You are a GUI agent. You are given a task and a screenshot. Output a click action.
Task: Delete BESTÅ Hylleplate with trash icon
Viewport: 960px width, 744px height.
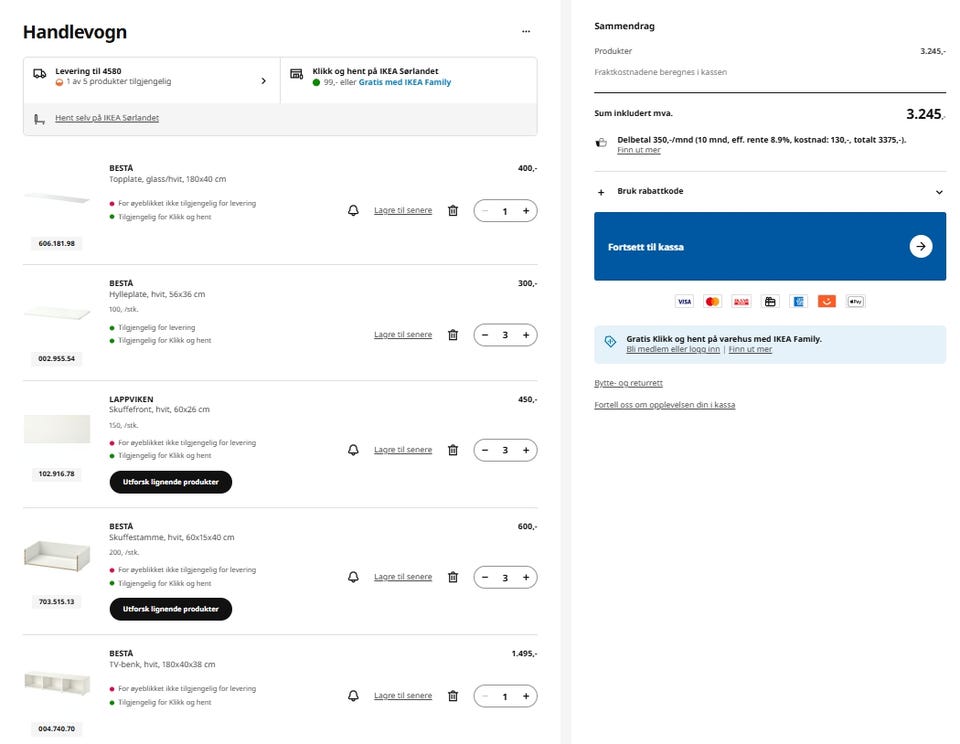point(453,335)
